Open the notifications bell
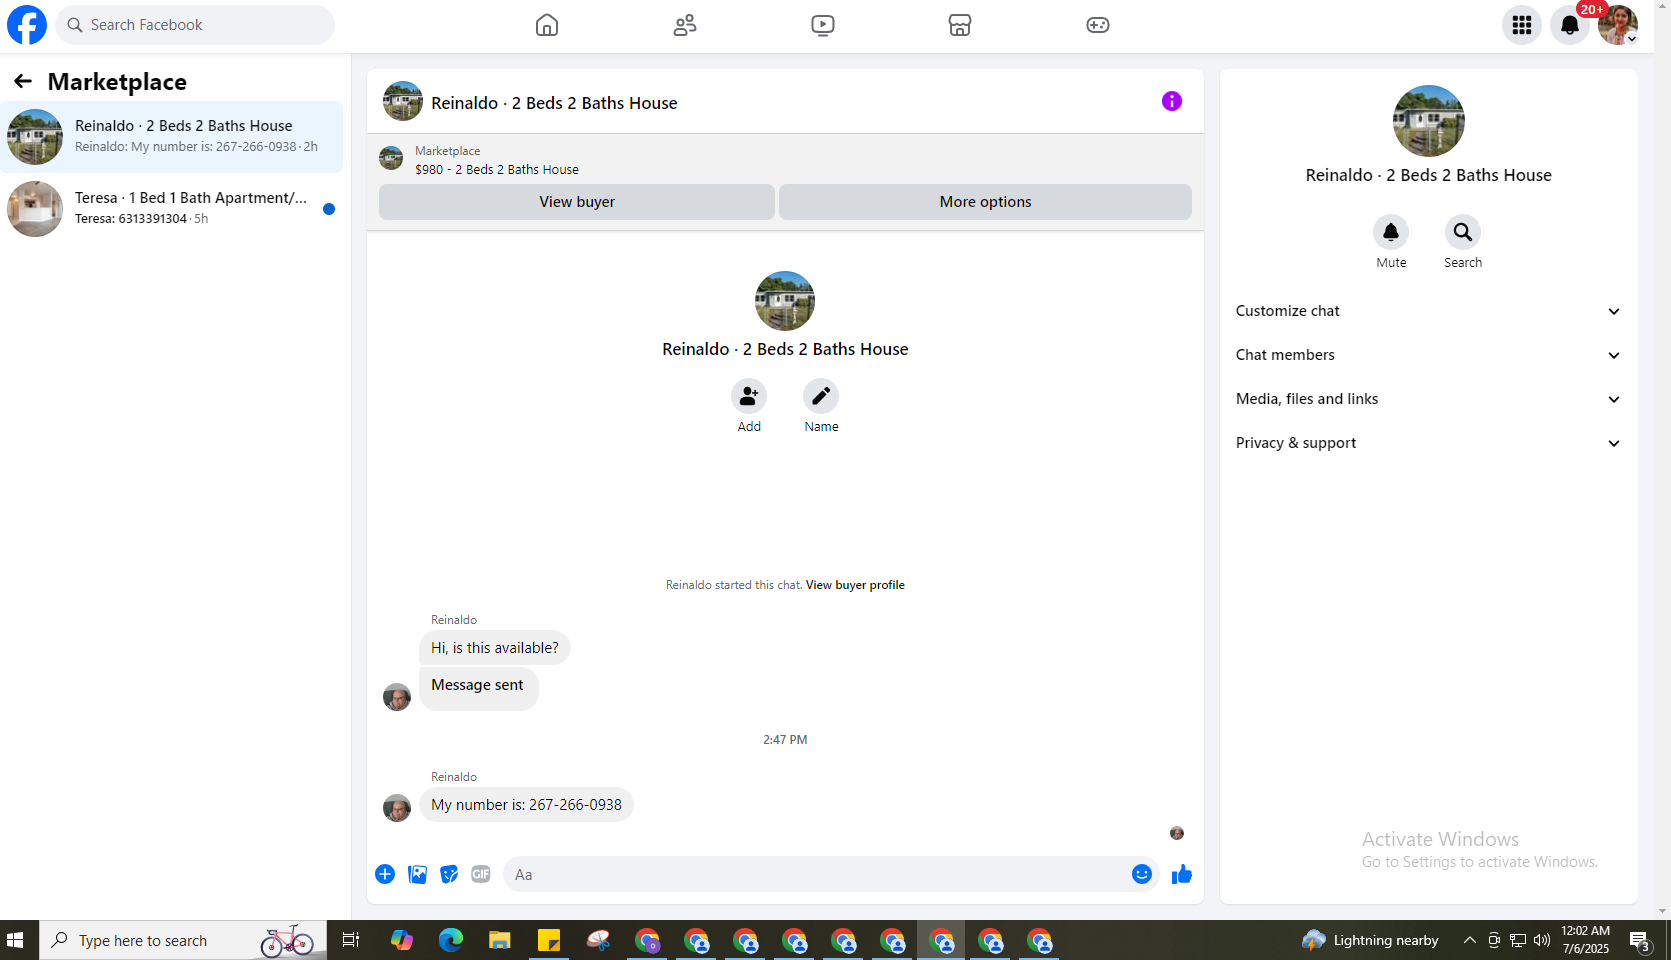Viewport: 1671px width, 960px height. (1570, 25)
